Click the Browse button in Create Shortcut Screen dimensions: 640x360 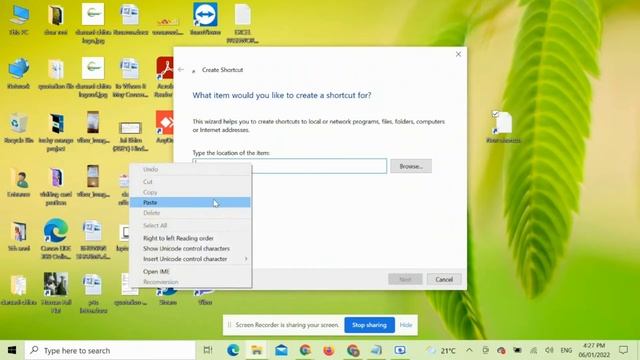411,167
